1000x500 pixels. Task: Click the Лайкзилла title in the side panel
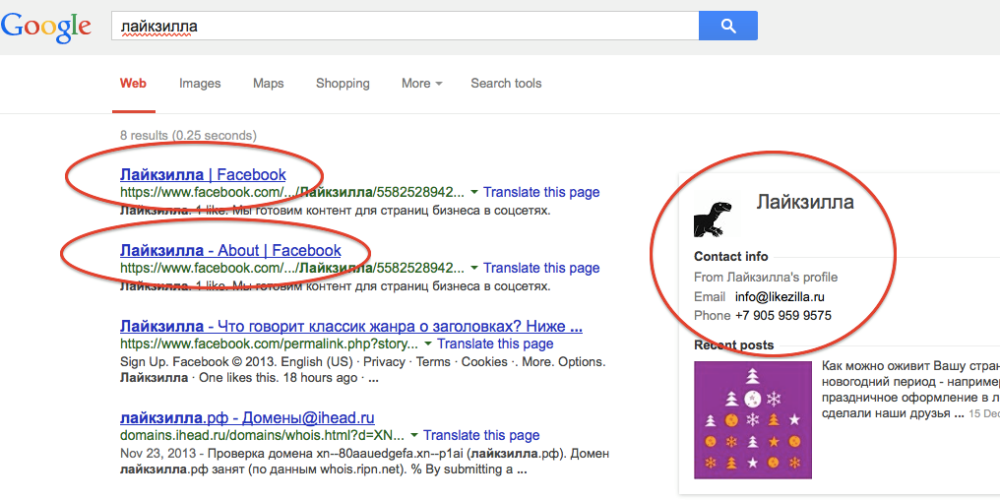tap(805, 203)
